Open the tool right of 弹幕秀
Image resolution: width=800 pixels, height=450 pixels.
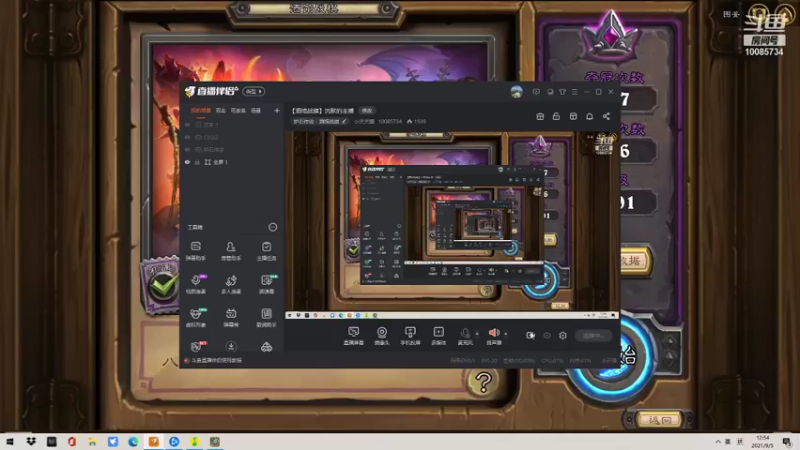[266, 317]
